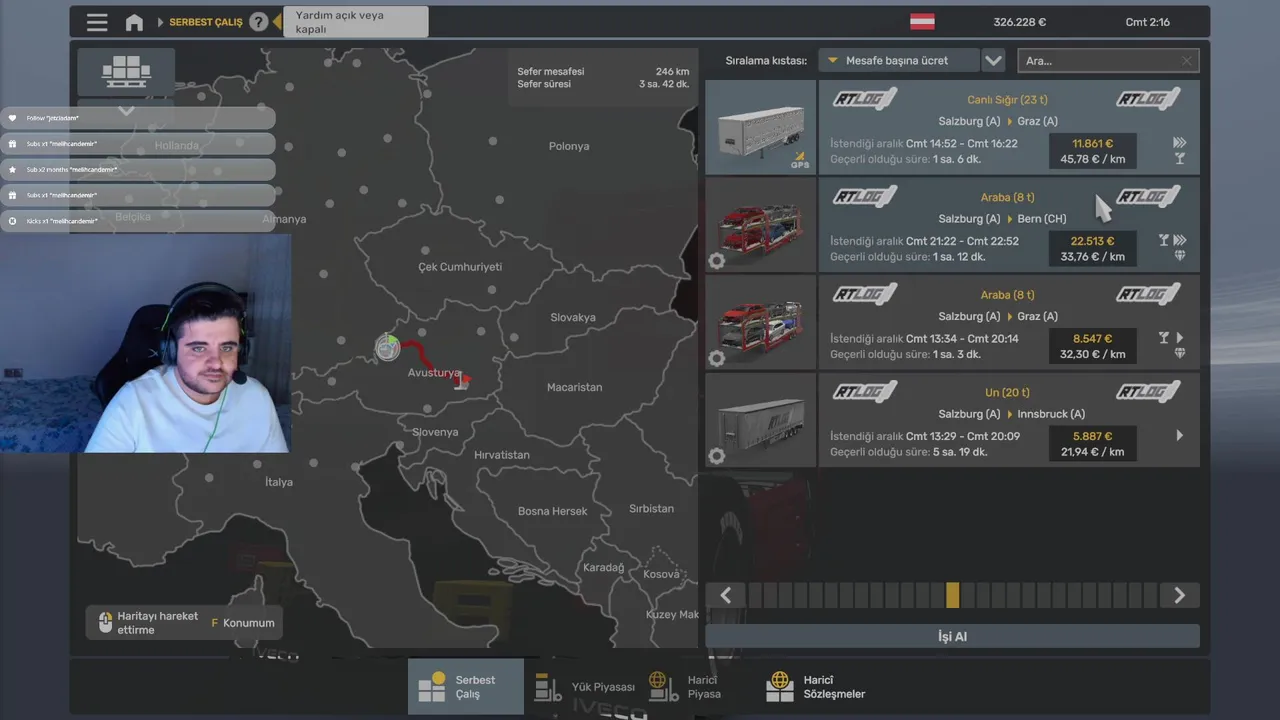Switch to the Serbest Çalış tab
This screenshot has height=720, width=1280.
[x=465, y=686]
